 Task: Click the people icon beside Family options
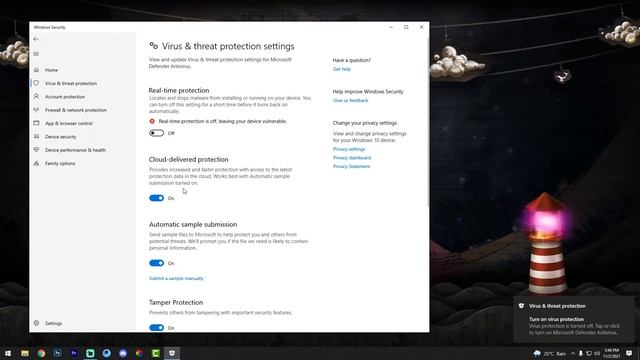(x=36, y=163)
